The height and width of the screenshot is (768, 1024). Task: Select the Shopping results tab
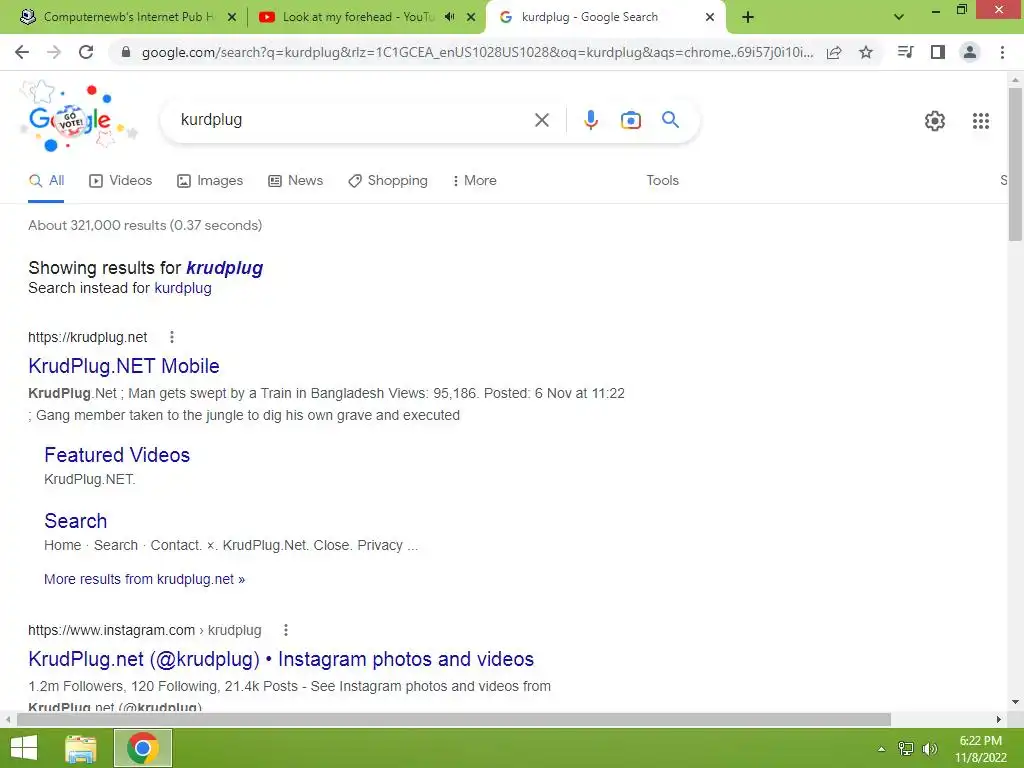[x=388, y=181]
